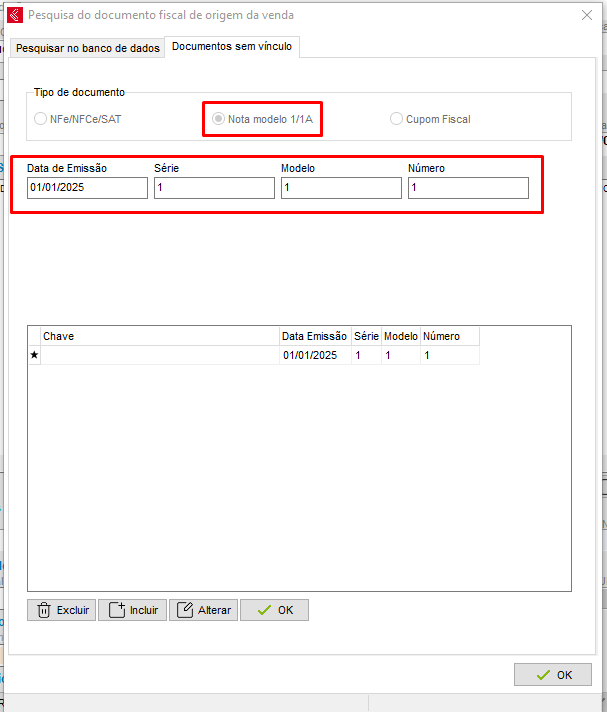607x712 pixels.
Task: Click the Modelo input box
Action: coord(341,188)
